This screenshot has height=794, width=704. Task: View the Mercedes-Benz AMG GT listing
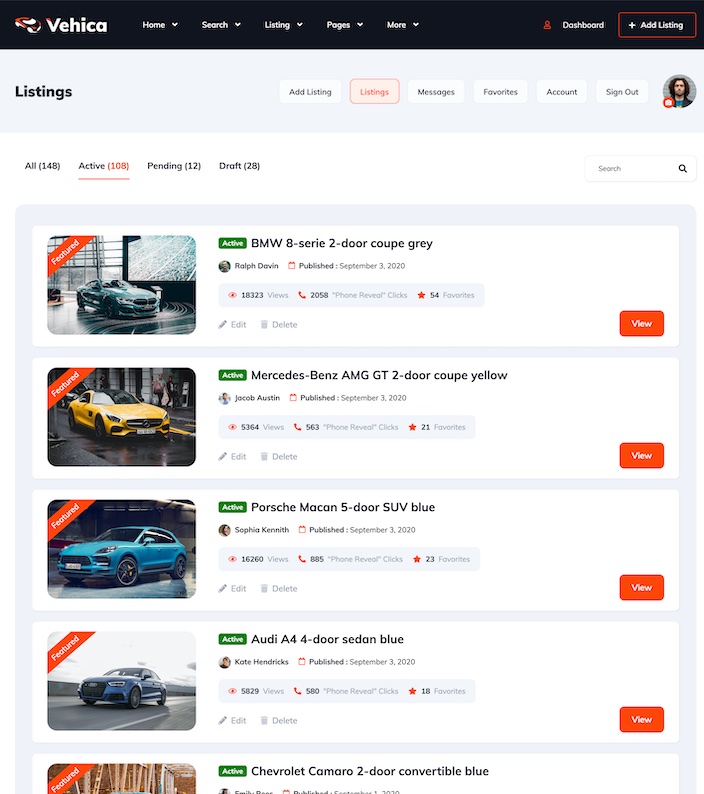click(x=642, y=456)
